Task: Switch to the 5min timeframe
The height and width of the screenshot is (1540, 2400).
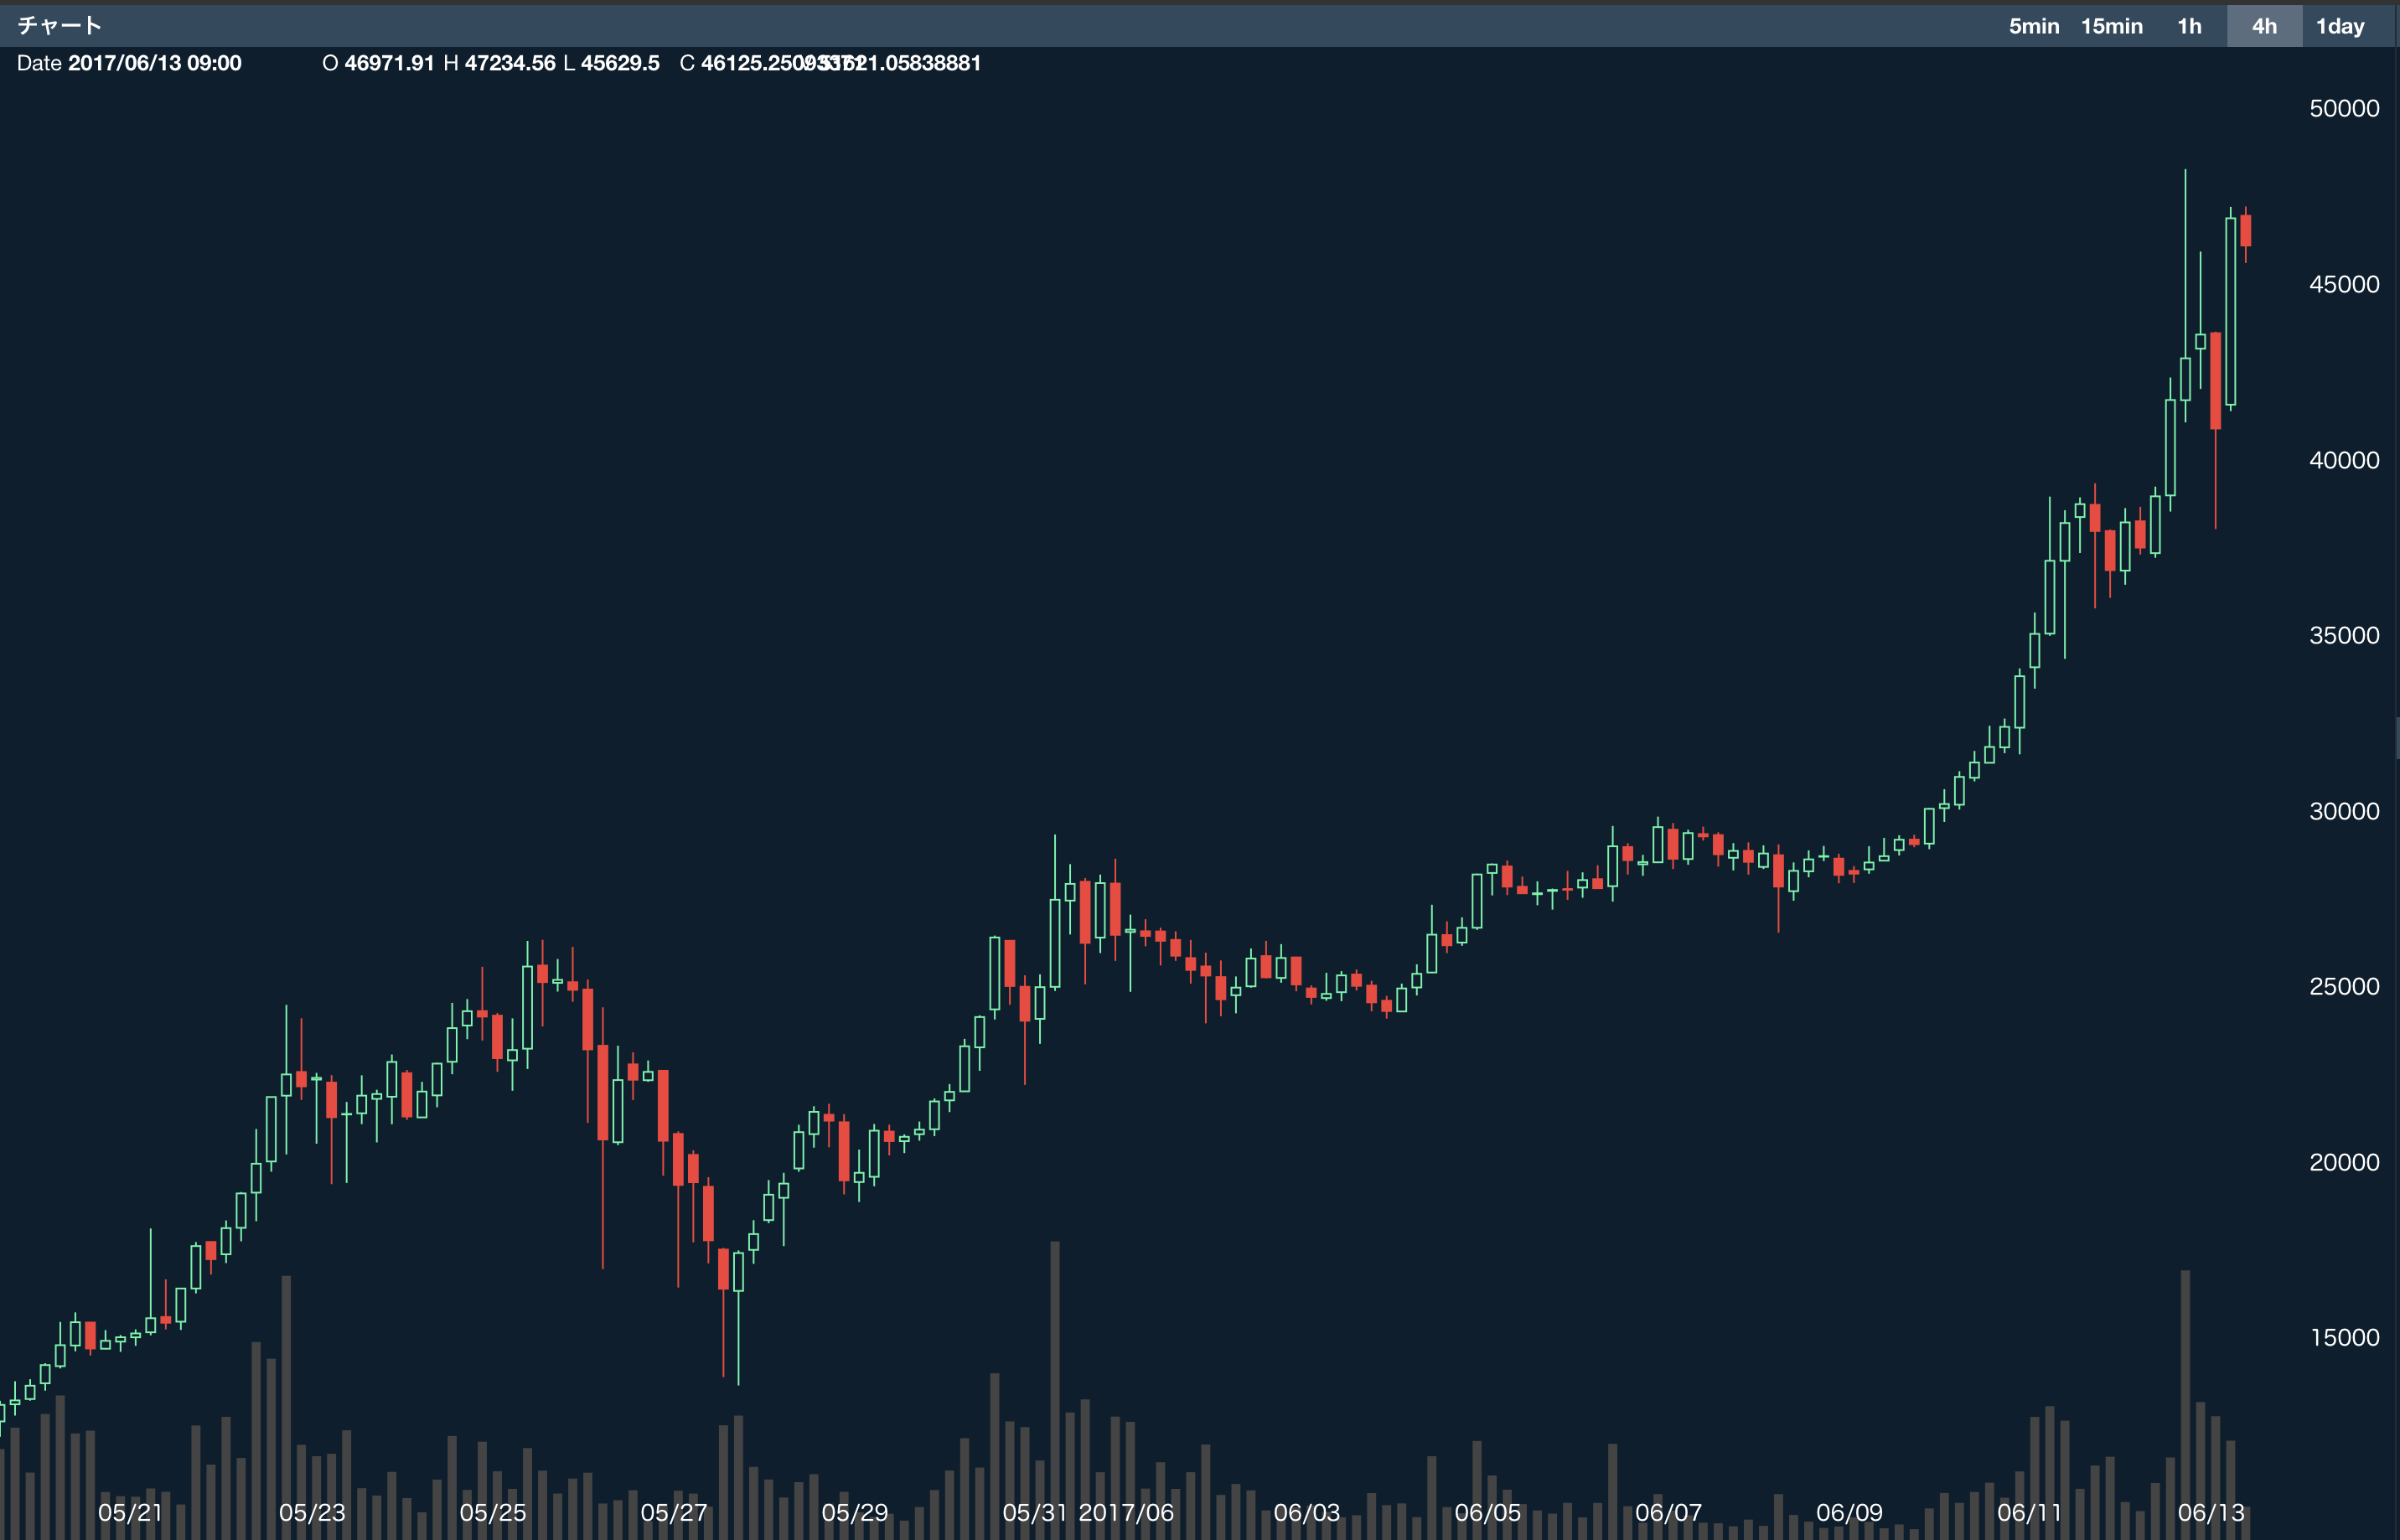Action: (x=2034, y=26)
